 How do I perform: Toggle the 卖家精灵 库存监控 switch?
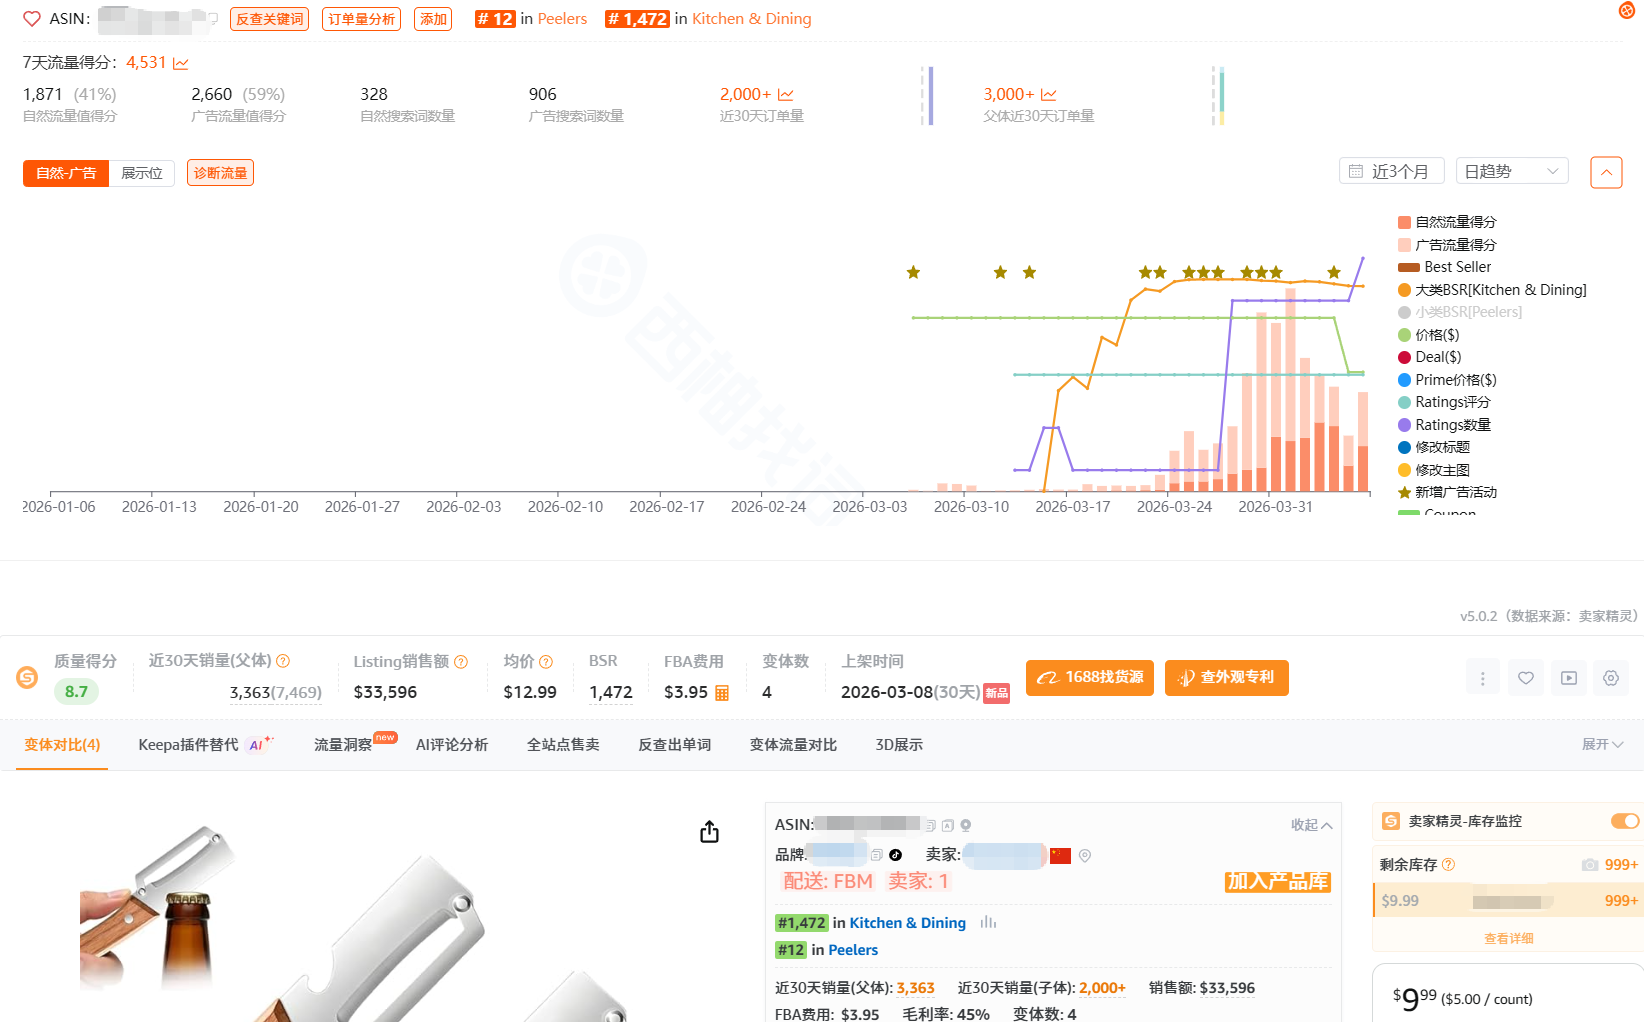[1624, 821]
